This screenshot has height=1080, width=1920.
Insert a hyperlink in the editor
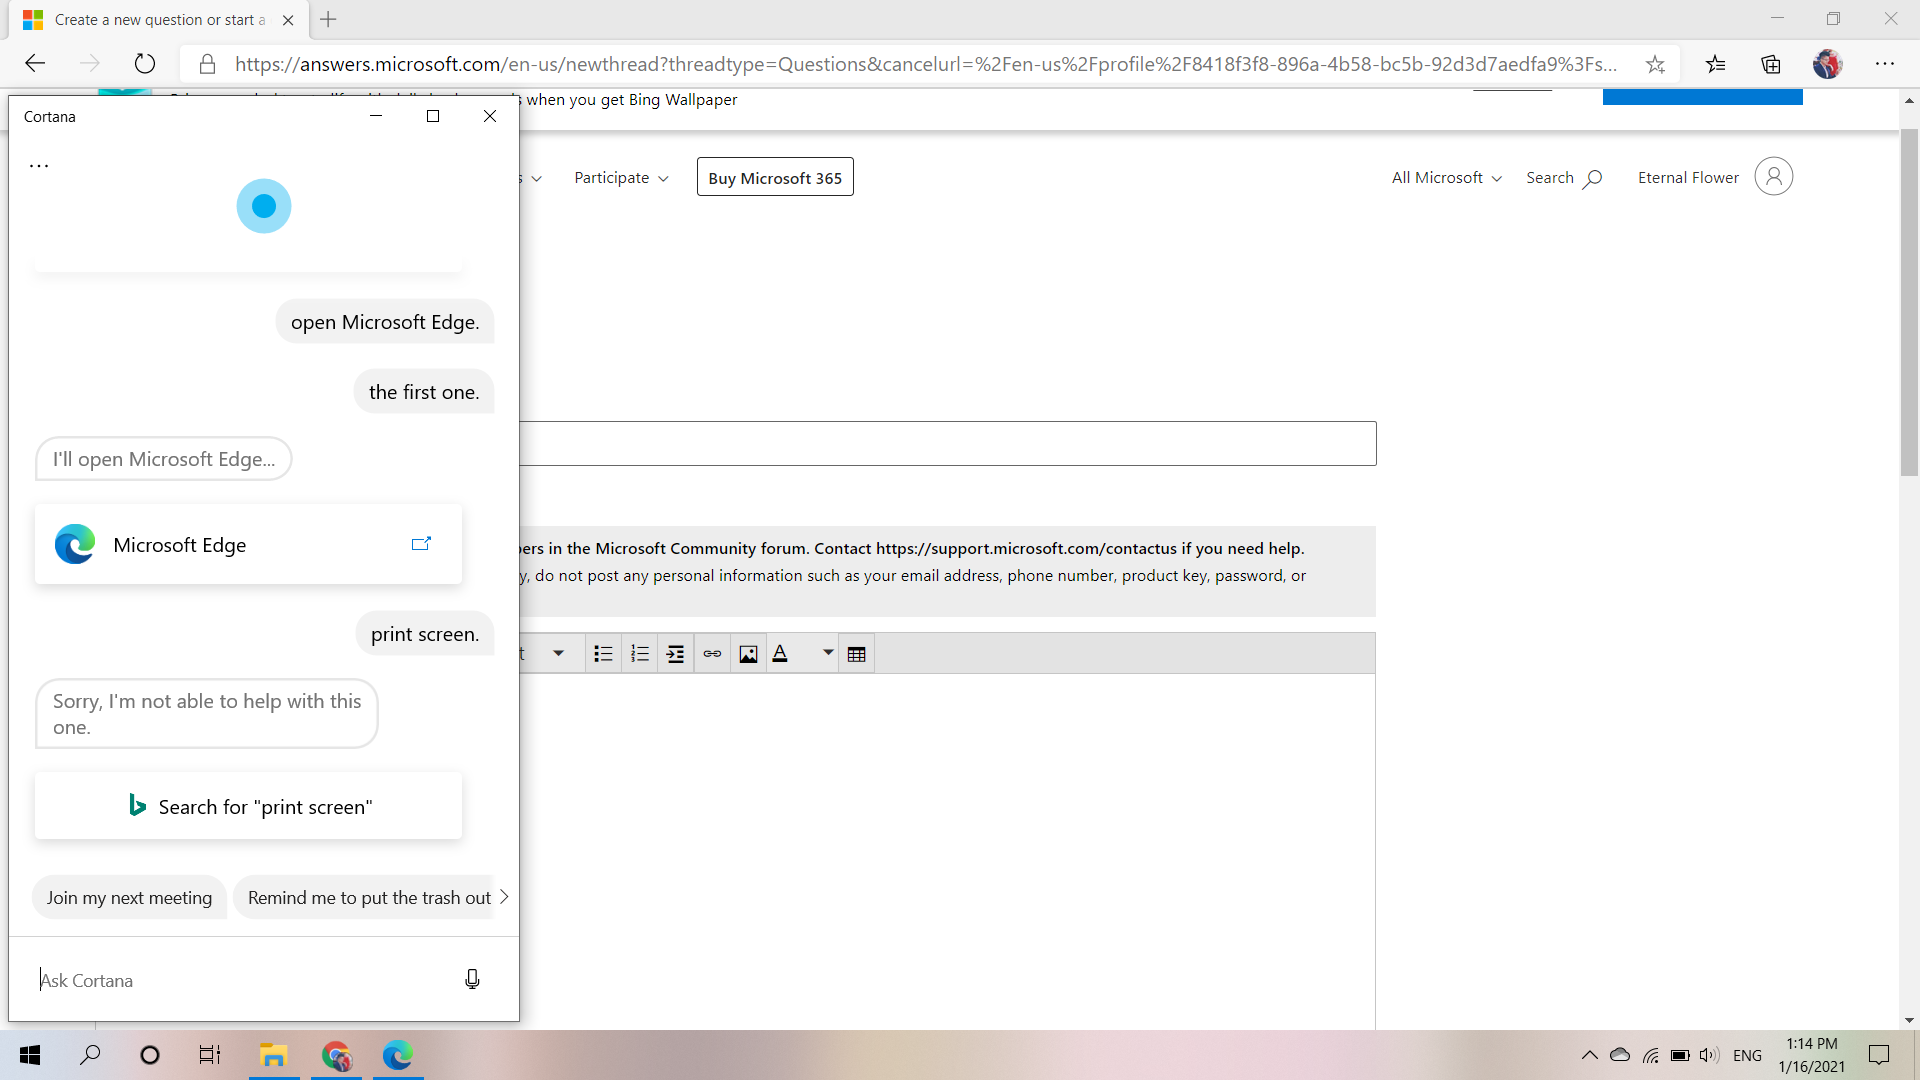coord(712,654)
